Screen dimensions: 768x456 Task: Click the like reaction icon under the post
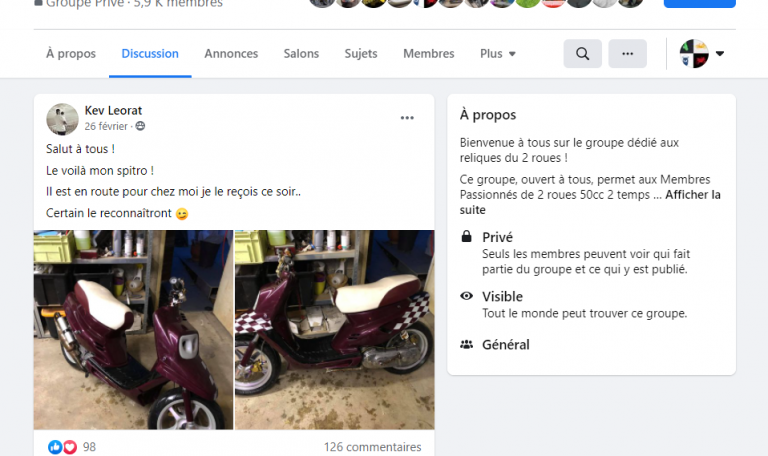coord(55,447)
